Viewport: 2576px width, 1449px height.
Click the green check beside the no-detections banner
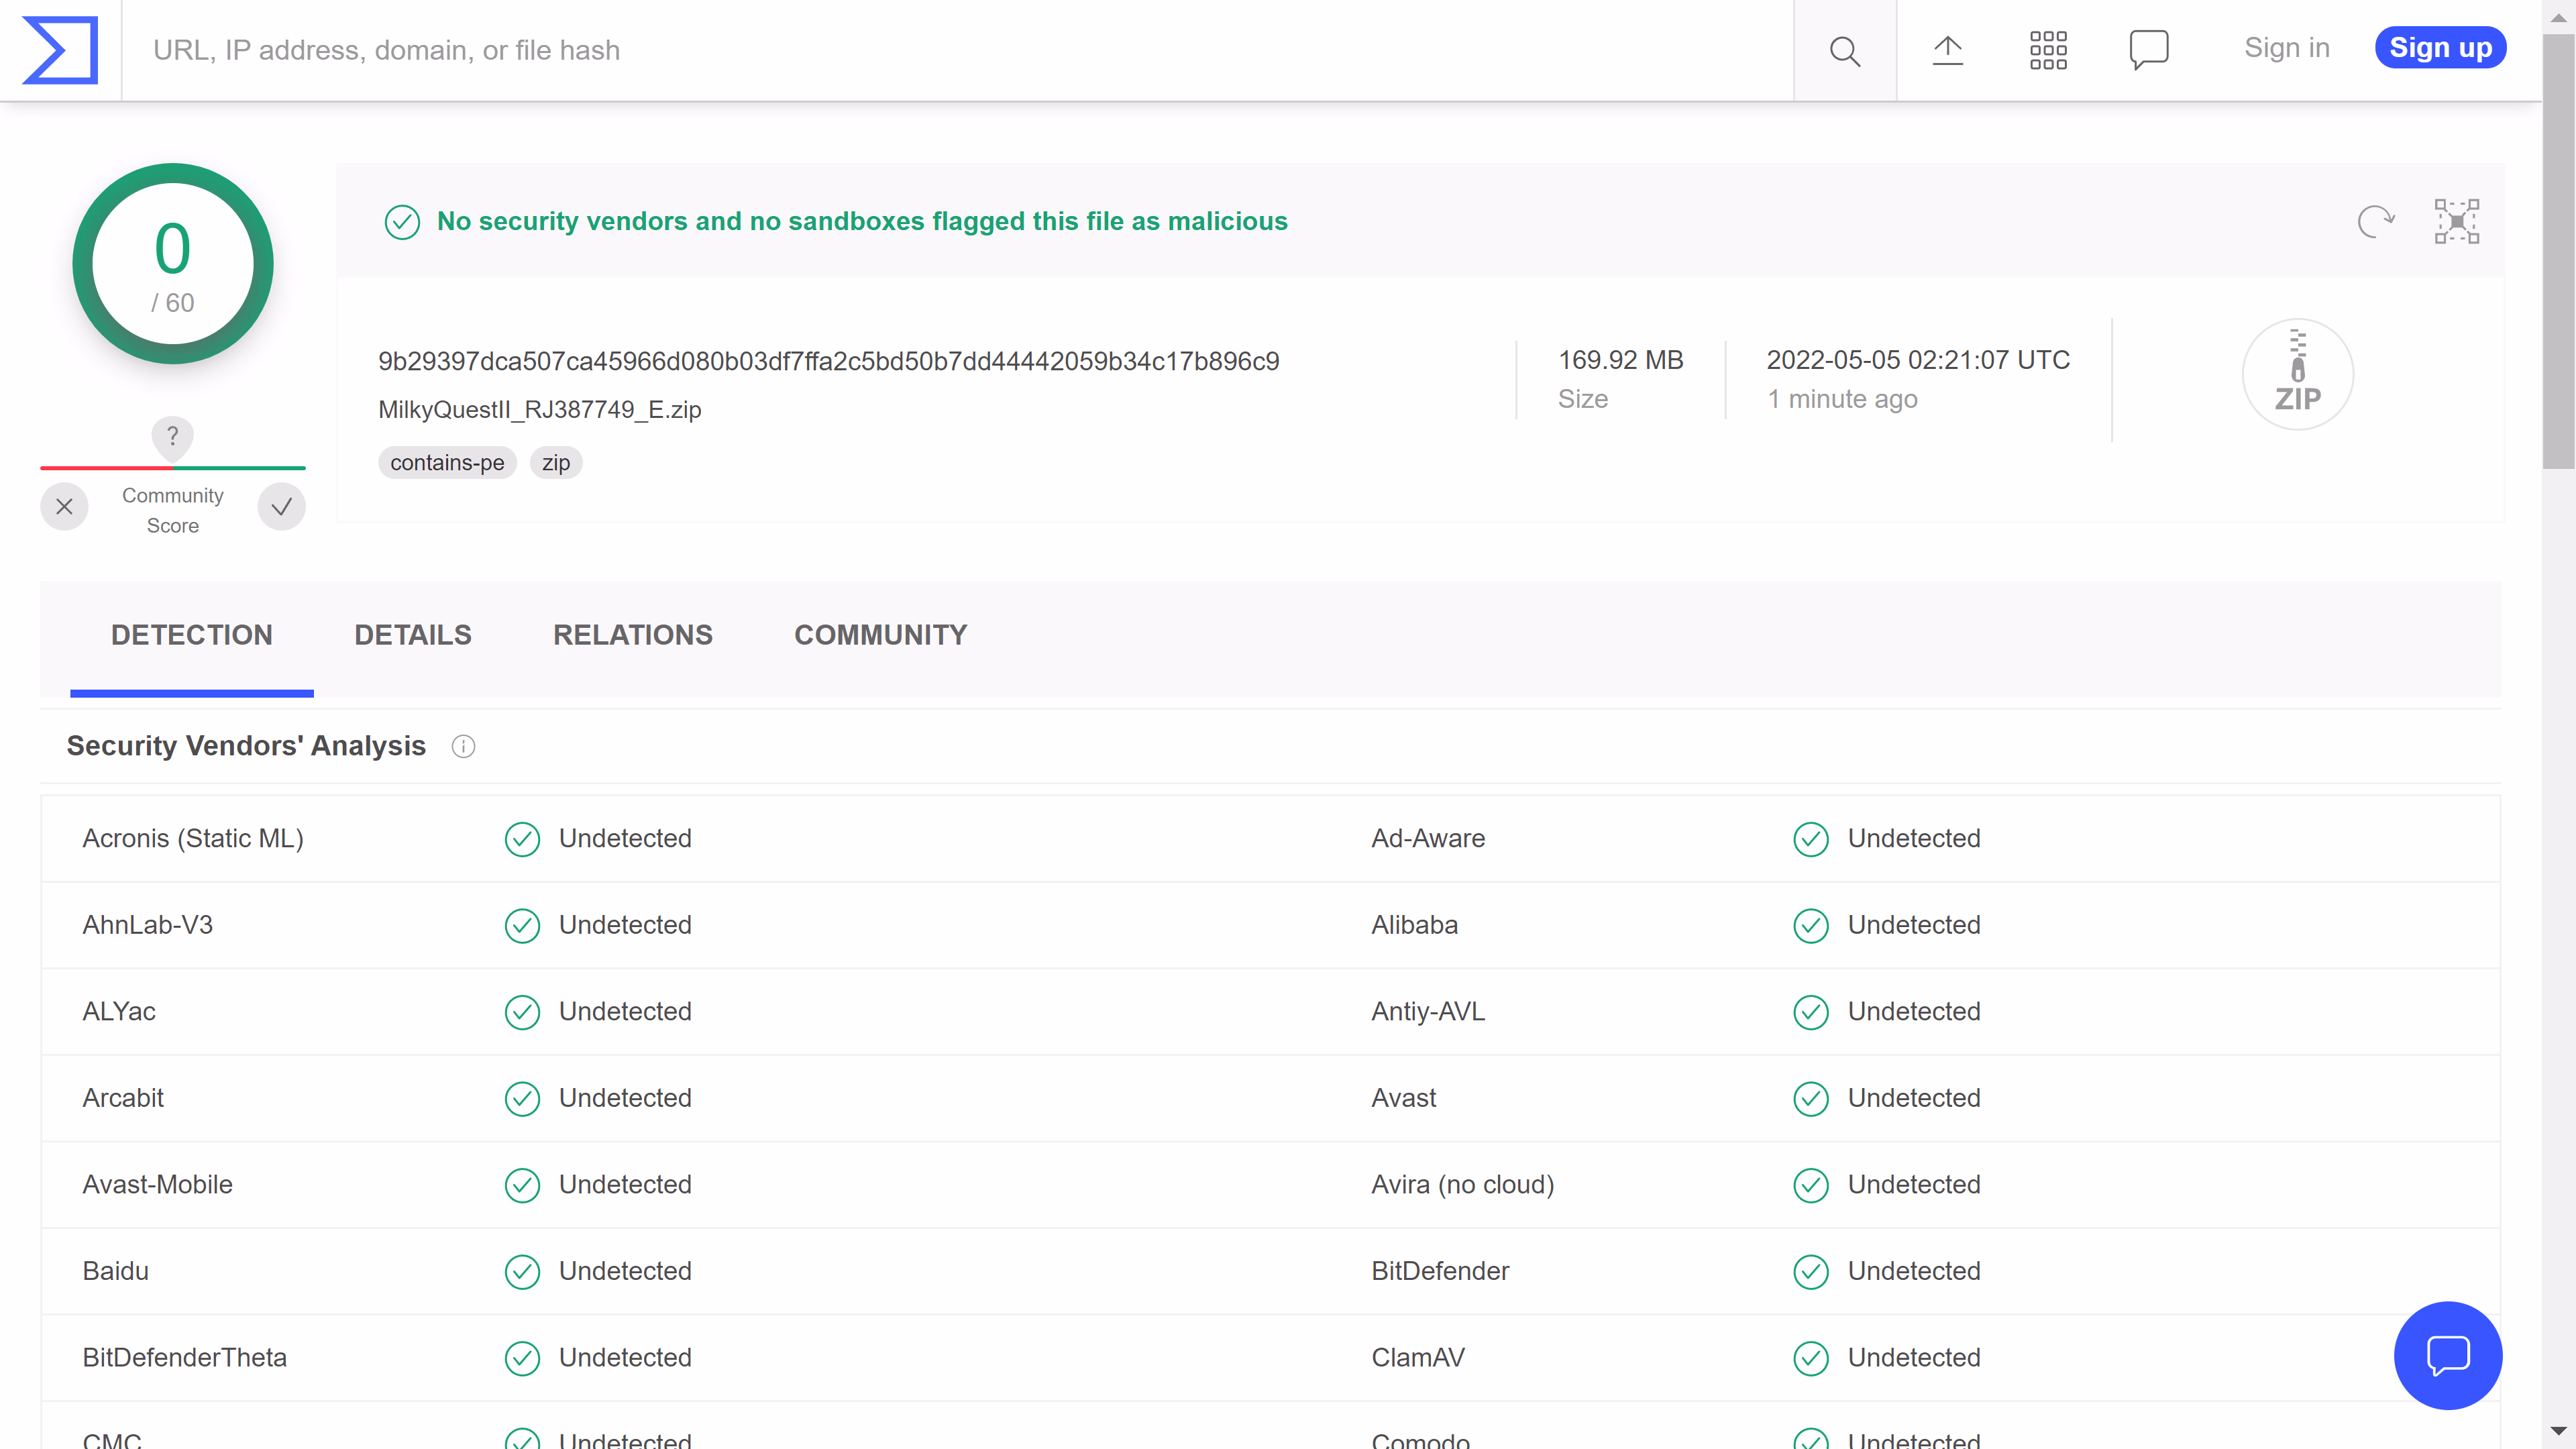pyautogui.click(x=402, y=222)
